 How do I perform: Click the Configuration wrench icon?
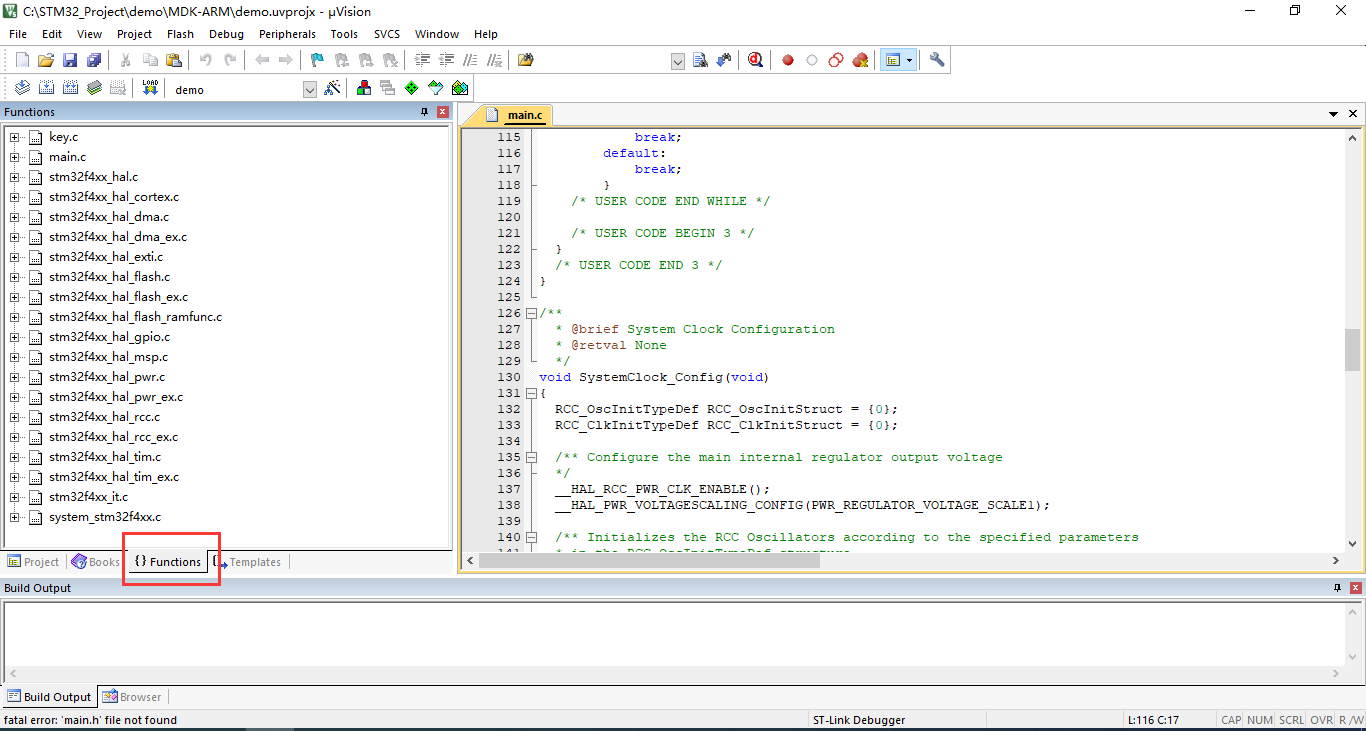pos(937,60)
